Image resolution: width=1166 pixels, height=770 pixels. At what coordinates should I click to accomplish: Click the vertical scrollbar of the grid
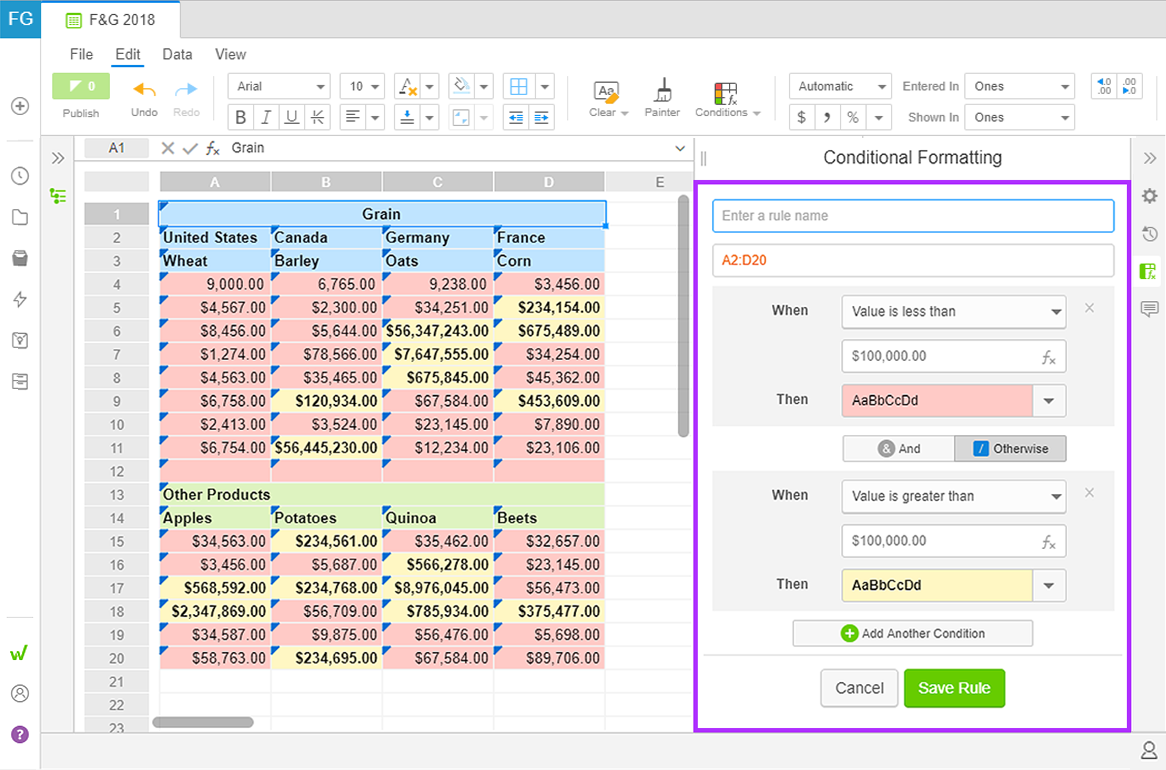coord(683,316)
